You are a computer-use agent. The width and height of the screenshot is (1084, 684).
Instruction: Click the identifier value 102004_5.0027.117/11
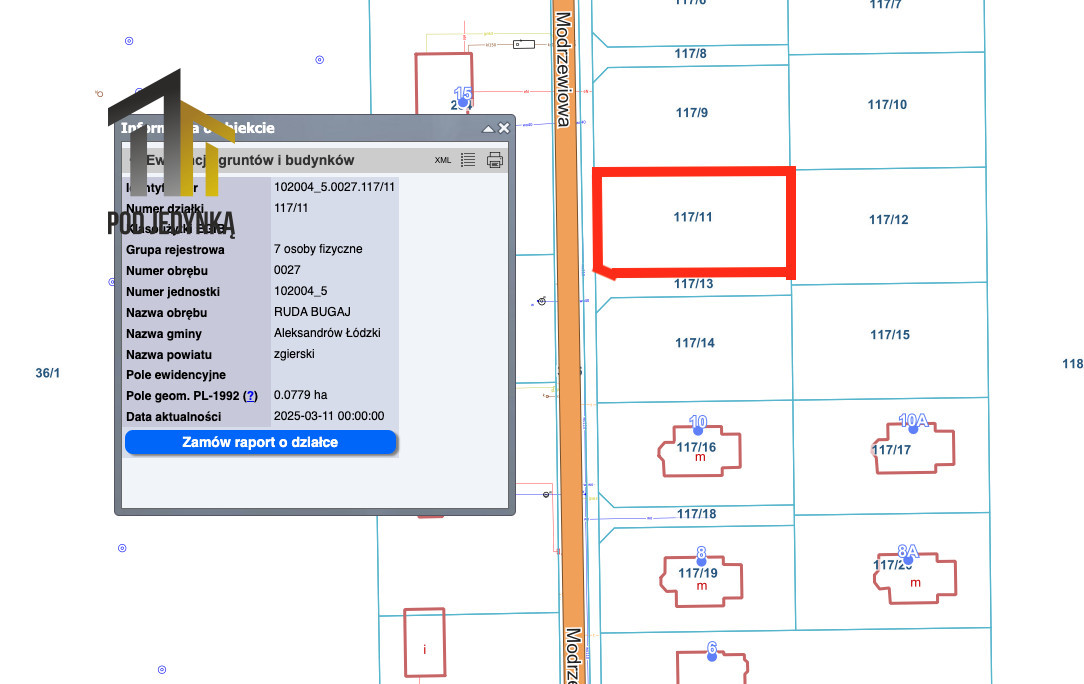point(335,187)
